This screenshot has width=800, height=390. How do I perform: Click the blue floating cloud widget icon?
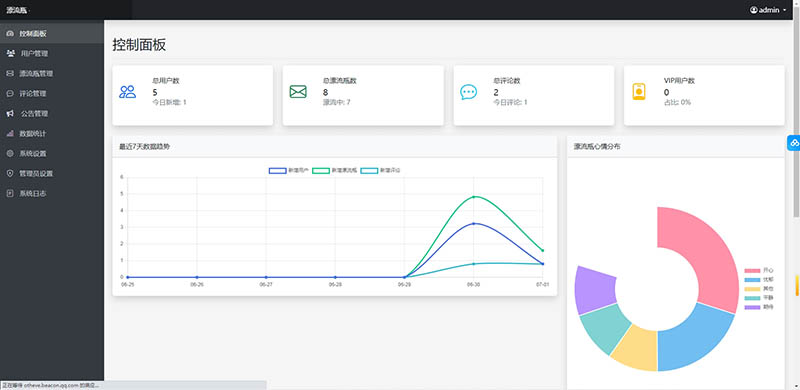(x=794, y=143)
